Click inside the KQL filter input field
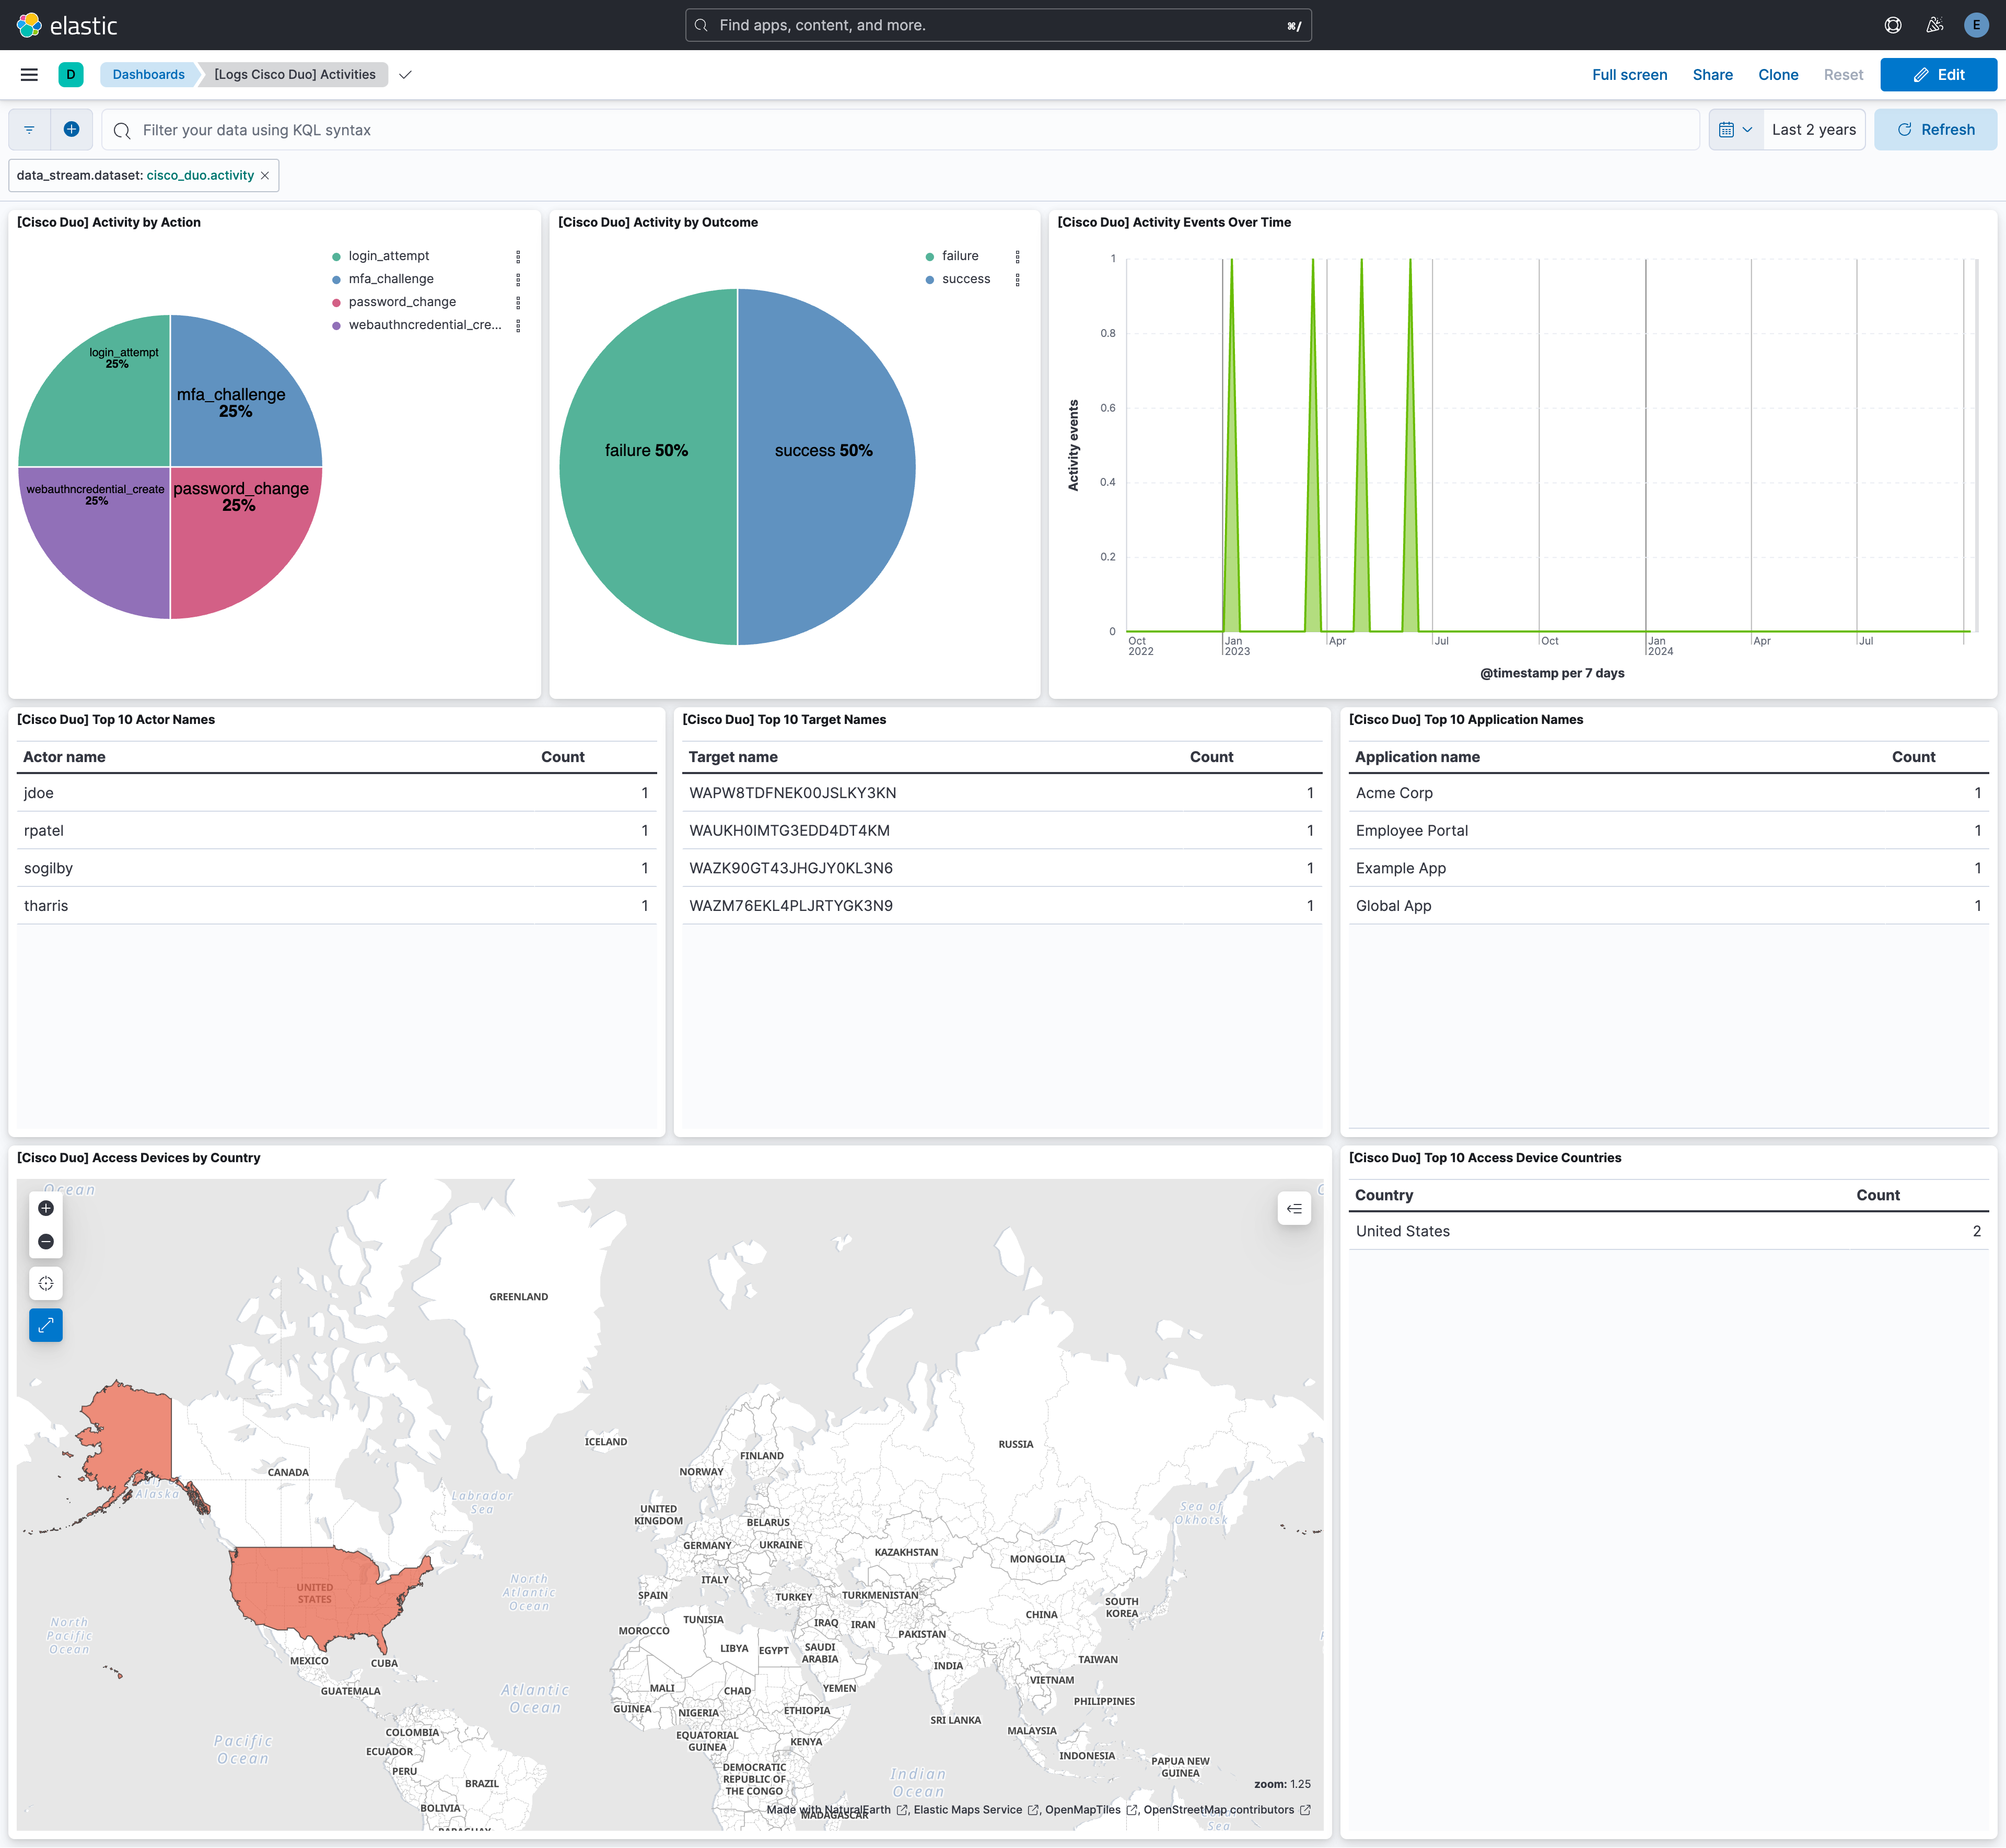Image resolution: width=2006 pixels, height=1848 pixels. (600, 129)
